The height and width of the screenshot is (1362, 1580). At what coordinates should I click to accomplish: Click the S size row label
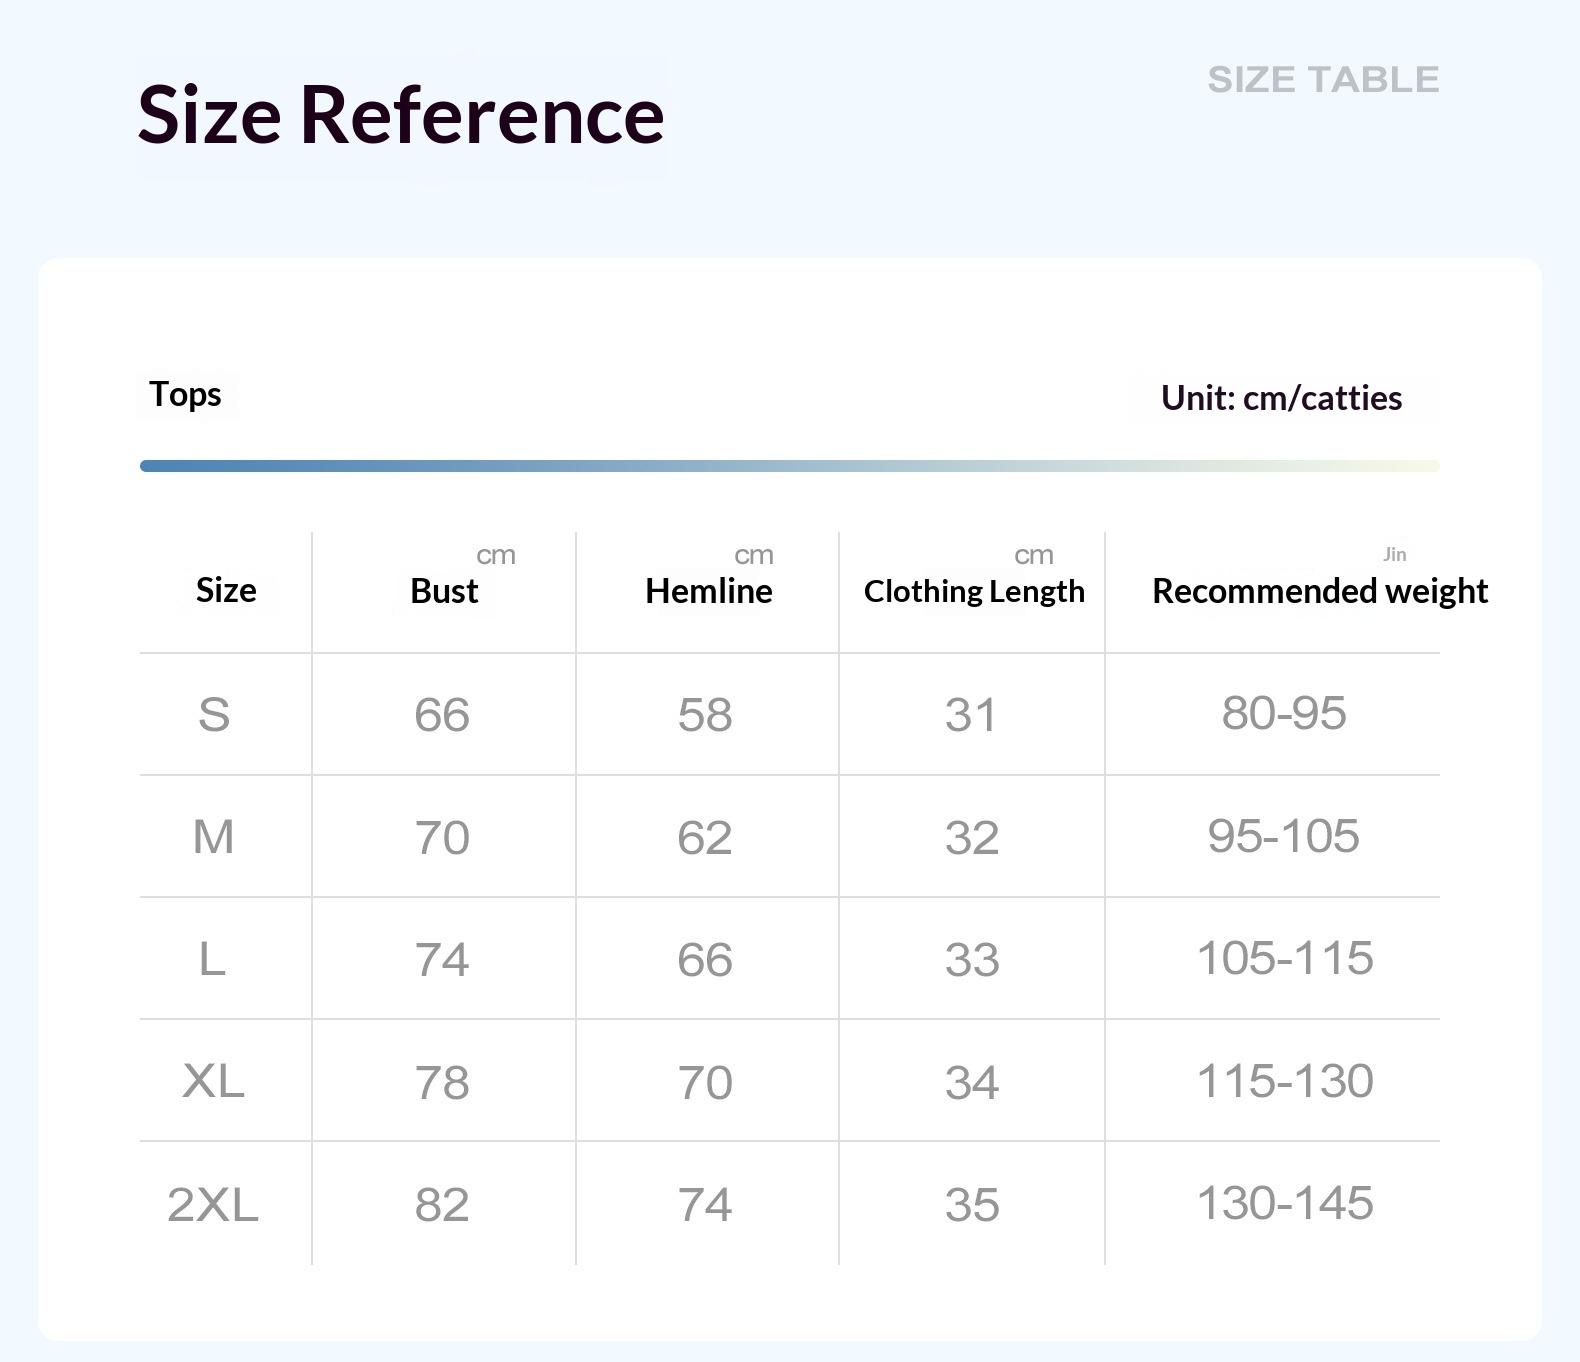coord(214,715)
